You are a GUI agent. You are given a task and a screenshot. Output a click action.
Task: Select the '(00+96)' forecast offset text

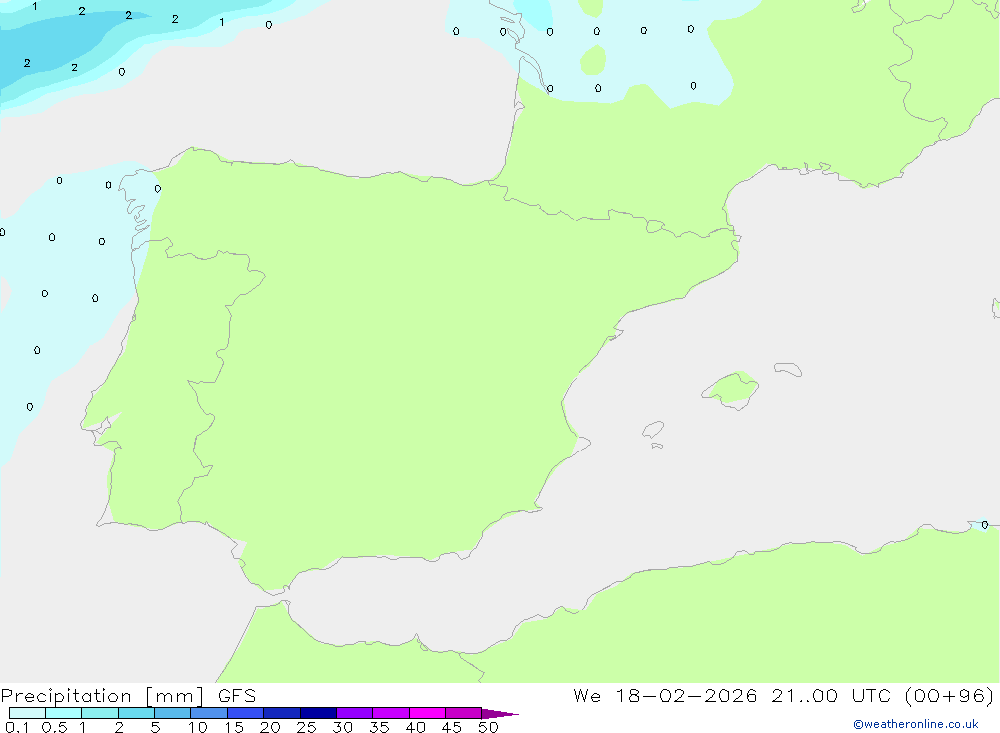point(949,695)
